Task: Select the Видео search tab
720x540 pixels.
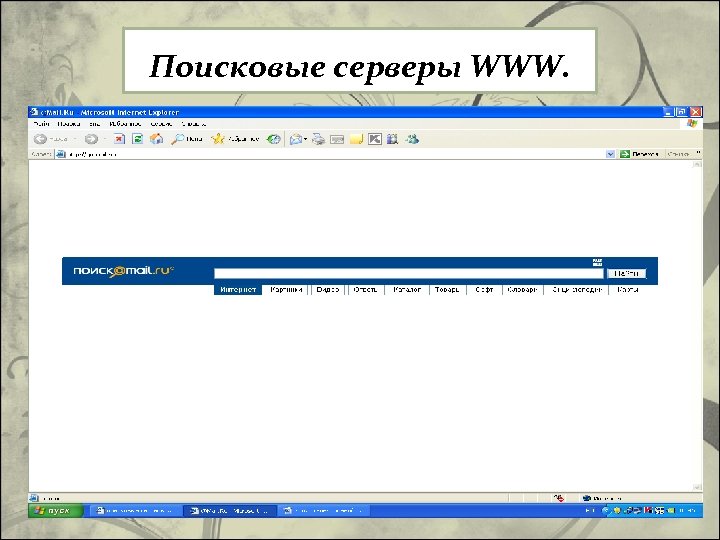Action: click(x=327, y=290)
